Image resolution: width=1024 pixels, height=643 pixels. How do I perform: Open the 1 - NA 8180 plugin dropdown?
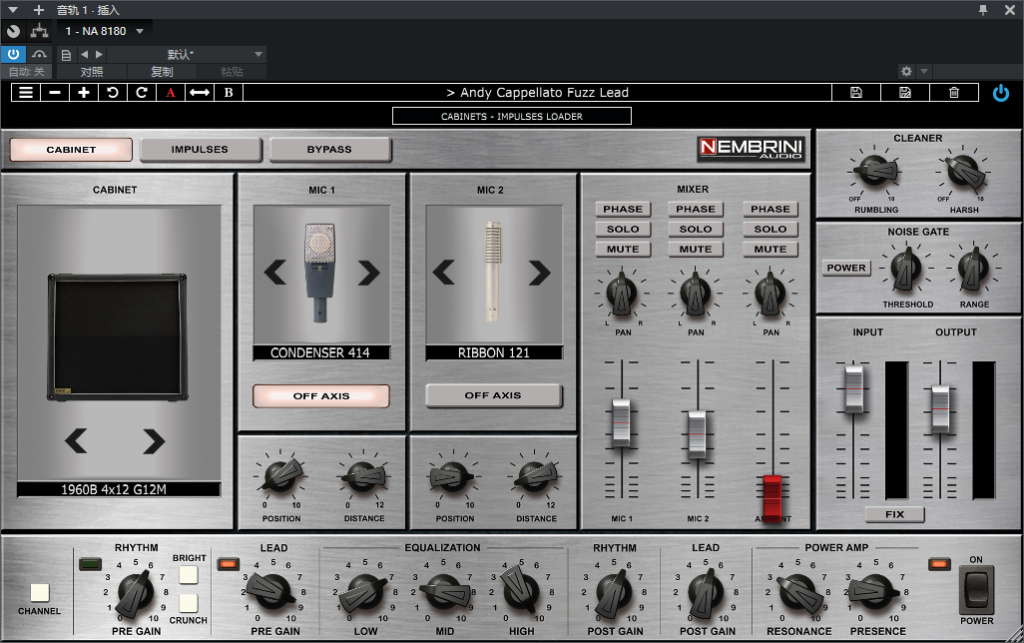click(x=140, y=31)
